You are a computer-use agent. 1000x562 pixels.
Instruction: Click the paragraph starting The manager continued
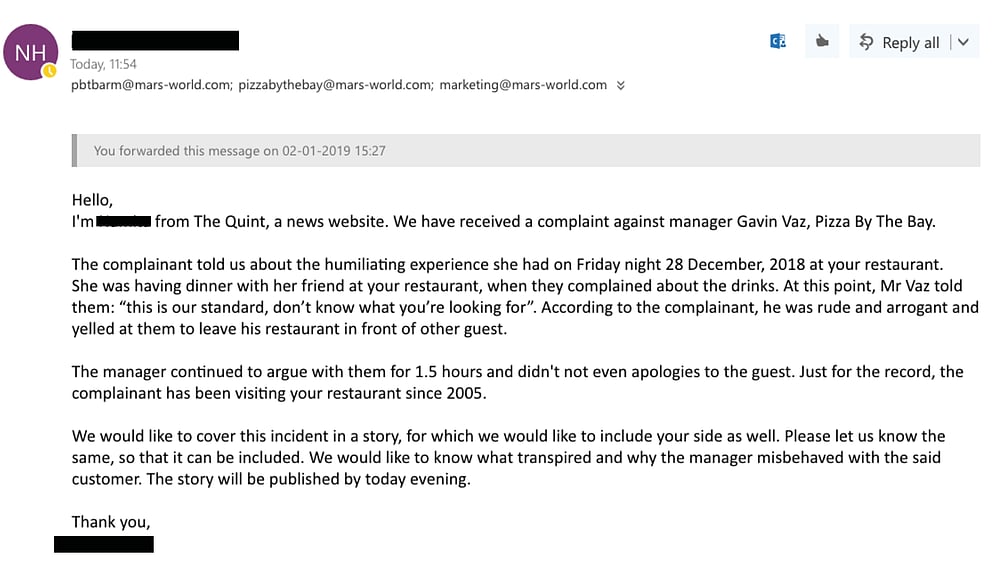coord(517,382)
